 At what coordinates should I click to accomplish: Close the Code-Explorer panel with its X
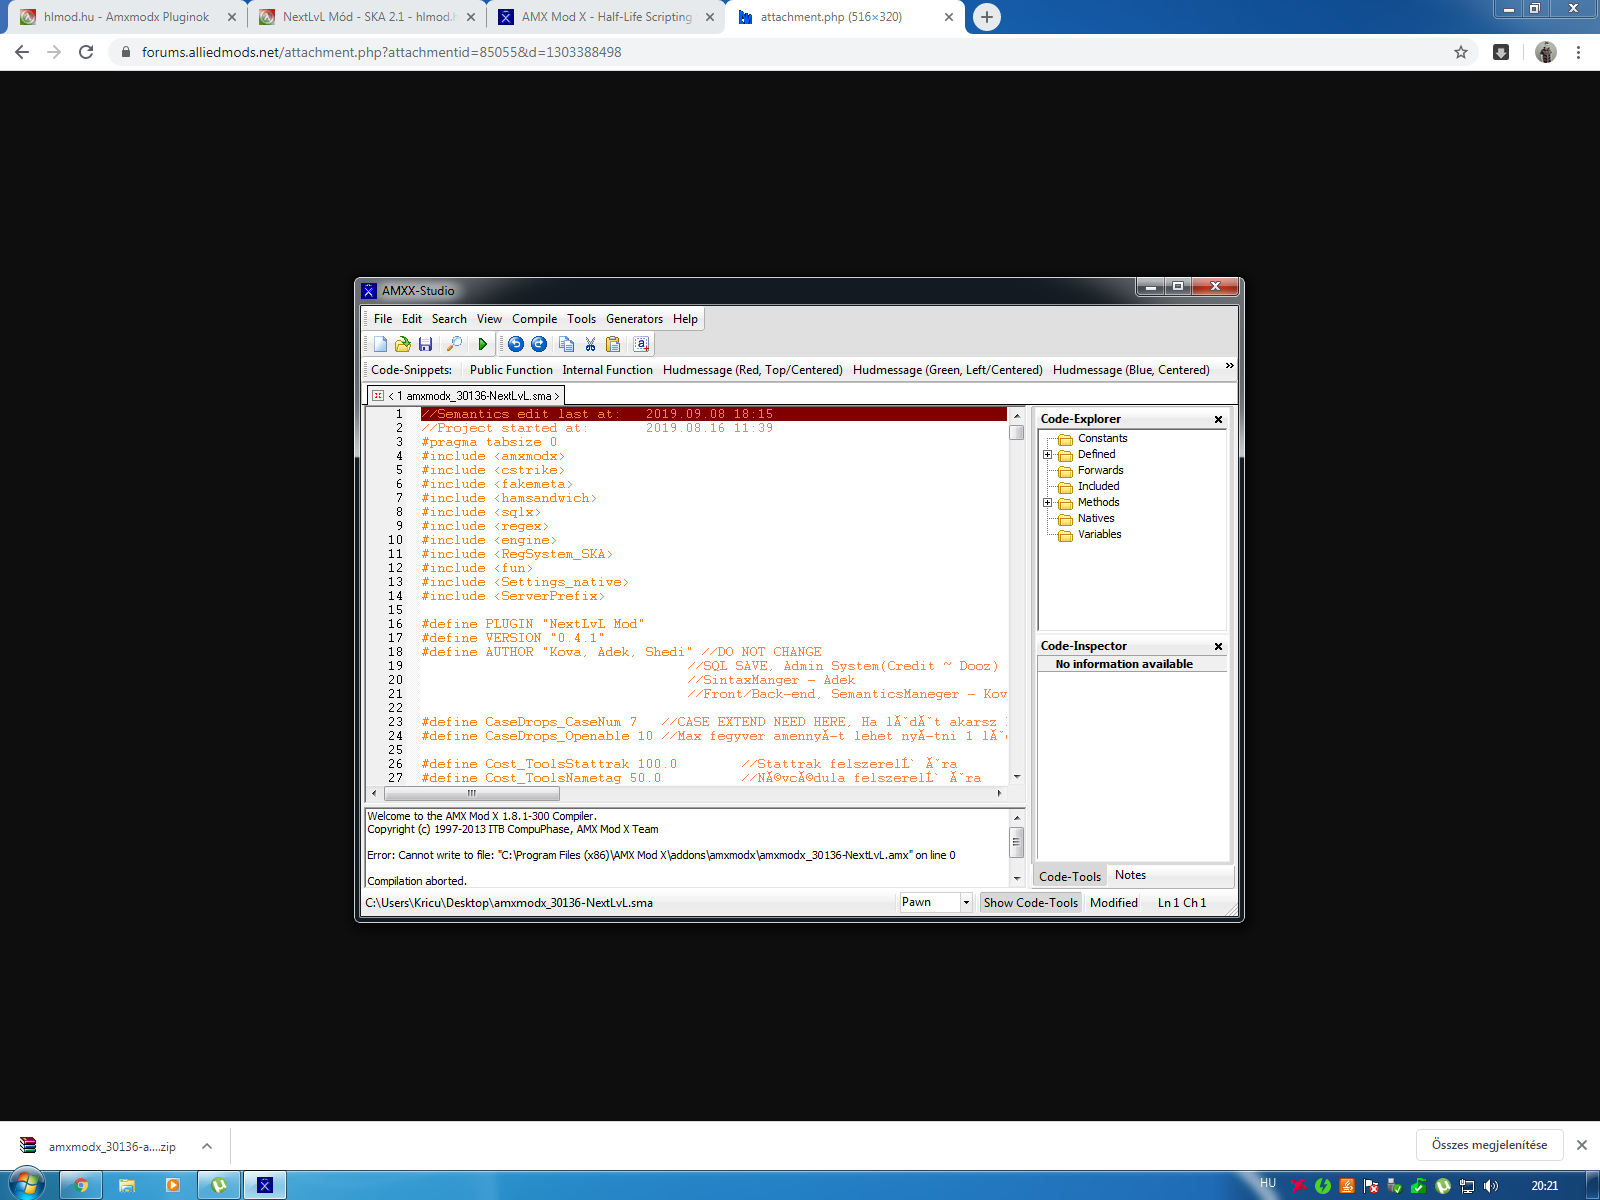[1218, 419]
